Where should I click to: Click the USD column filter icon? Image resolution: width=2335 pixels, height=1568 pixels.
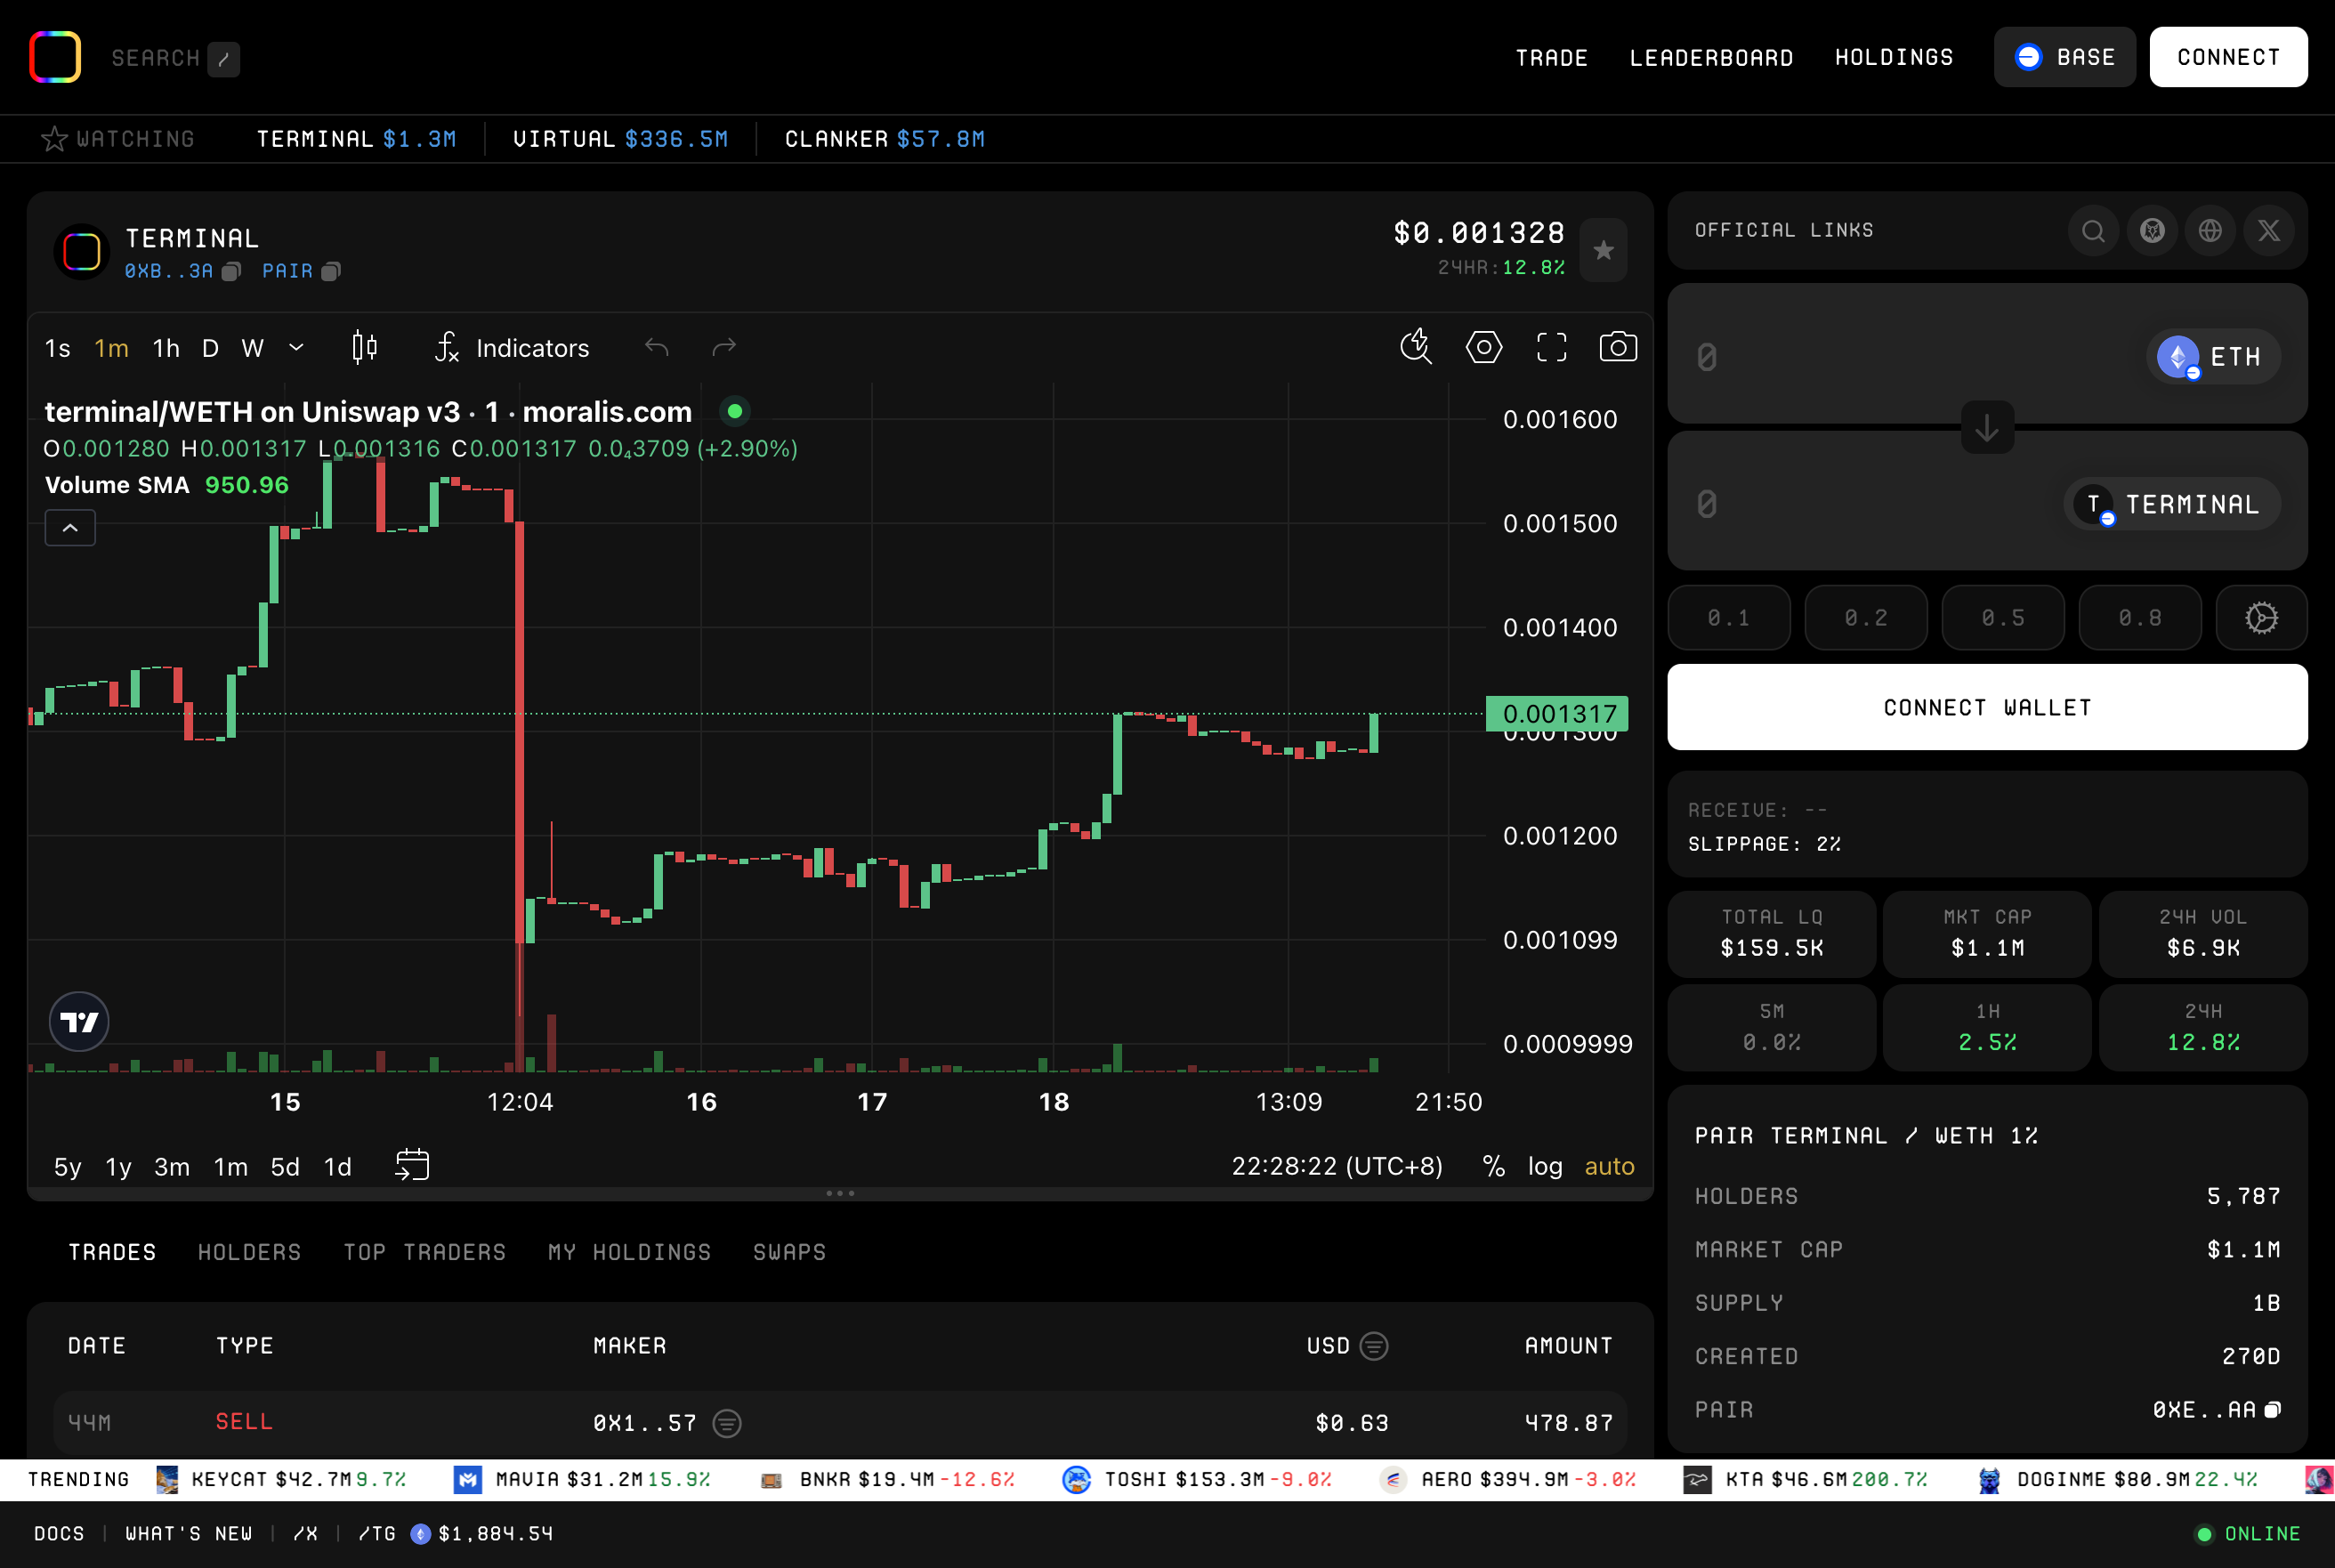point(1374,1346)
